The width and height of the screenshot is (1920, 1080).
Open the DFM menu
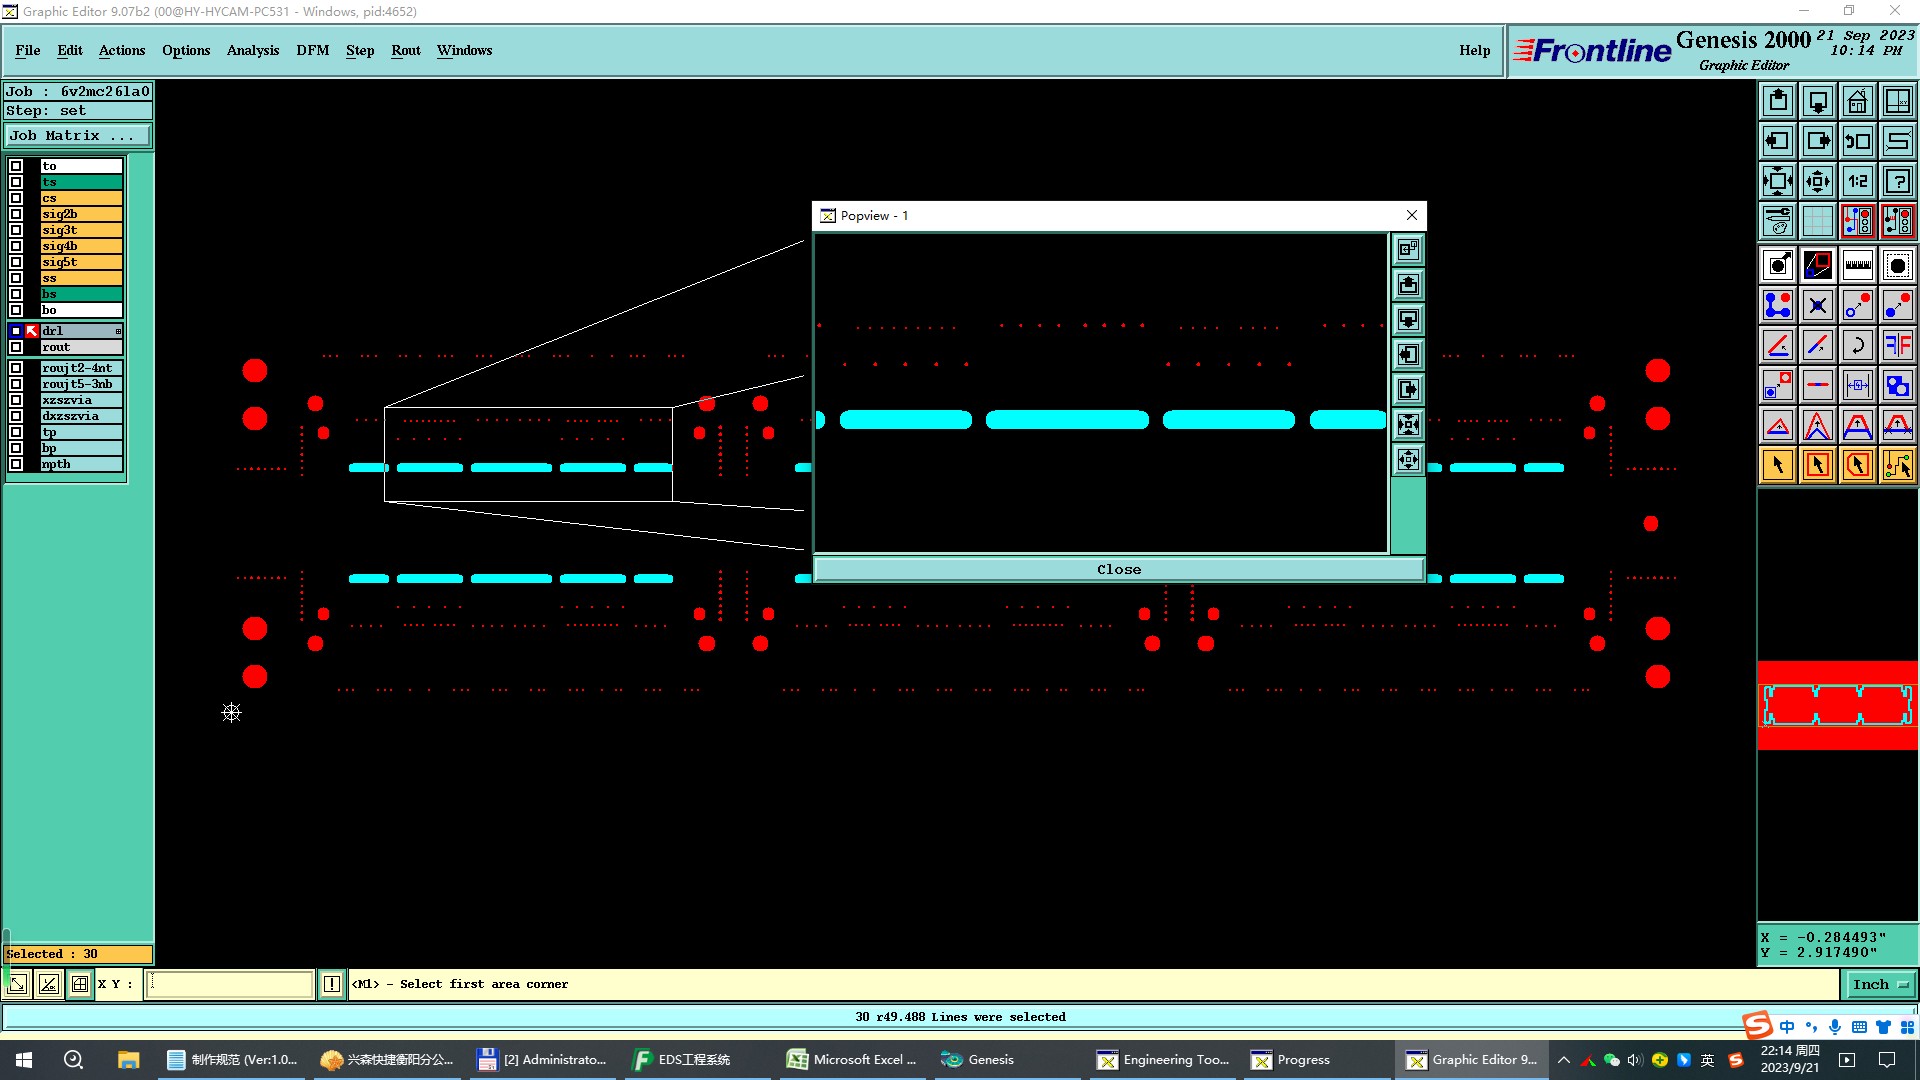[x=312, y=50]
